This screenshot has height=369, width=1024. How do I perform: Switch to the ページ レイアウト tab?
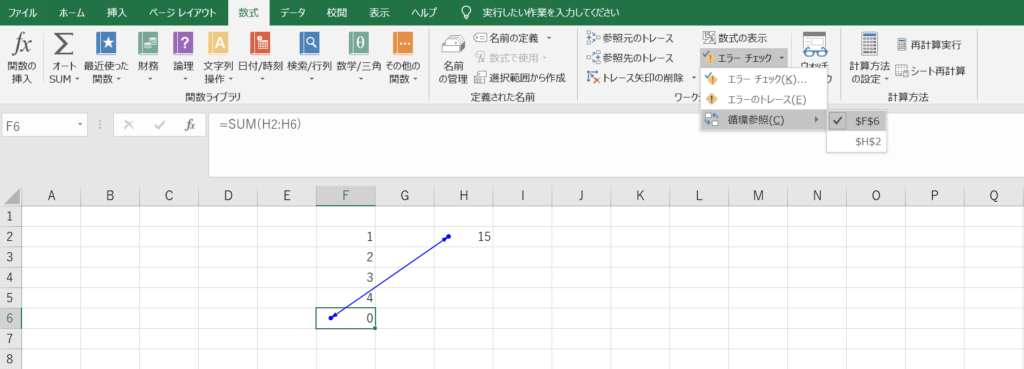click(x=182, y=12)
